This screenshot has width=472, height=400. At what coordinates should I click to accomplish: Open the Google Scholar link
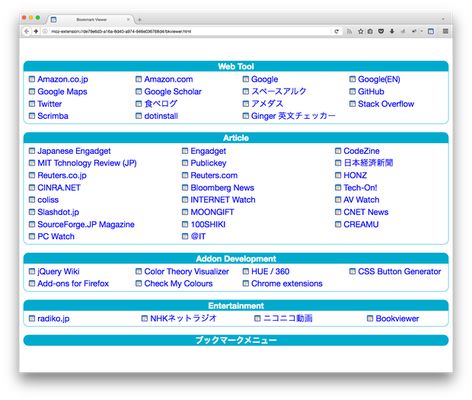[x=173, y=92]
